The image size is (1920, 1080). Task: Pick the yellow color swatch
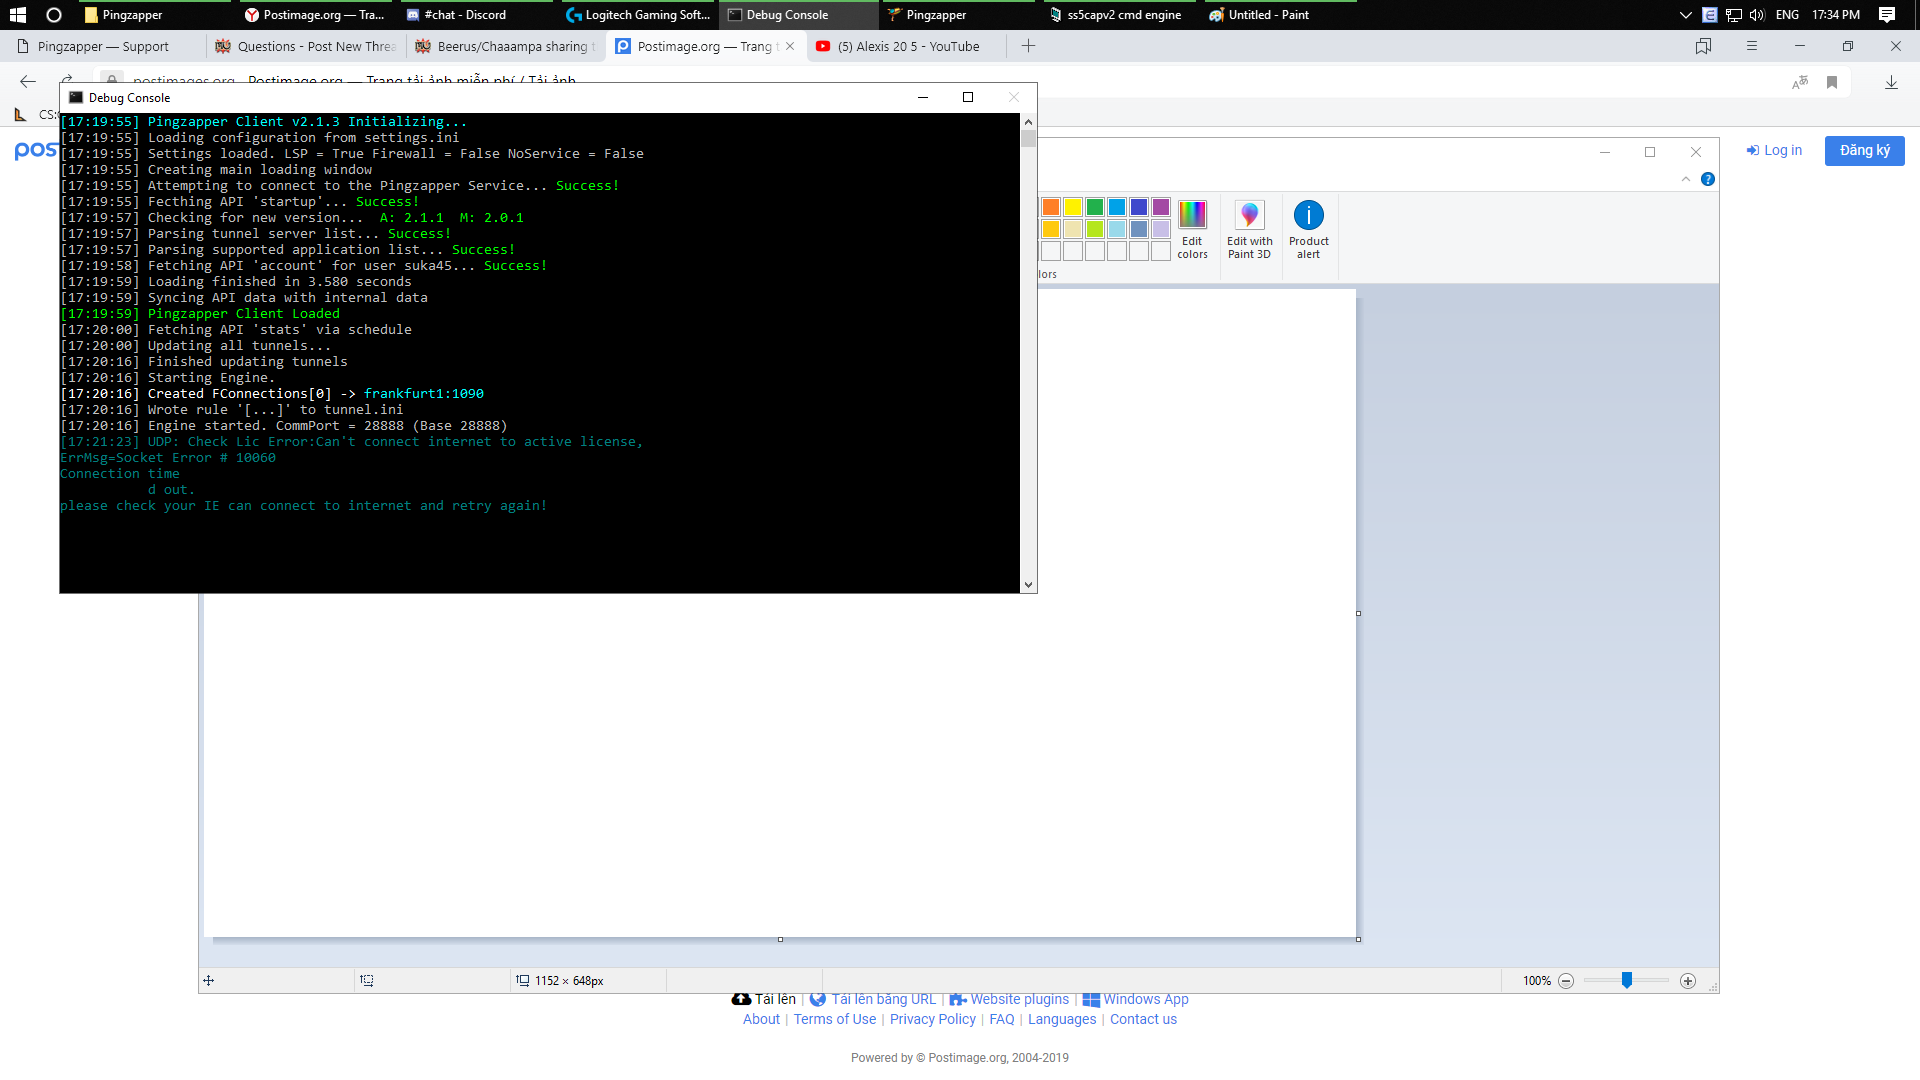[1073, 207]
